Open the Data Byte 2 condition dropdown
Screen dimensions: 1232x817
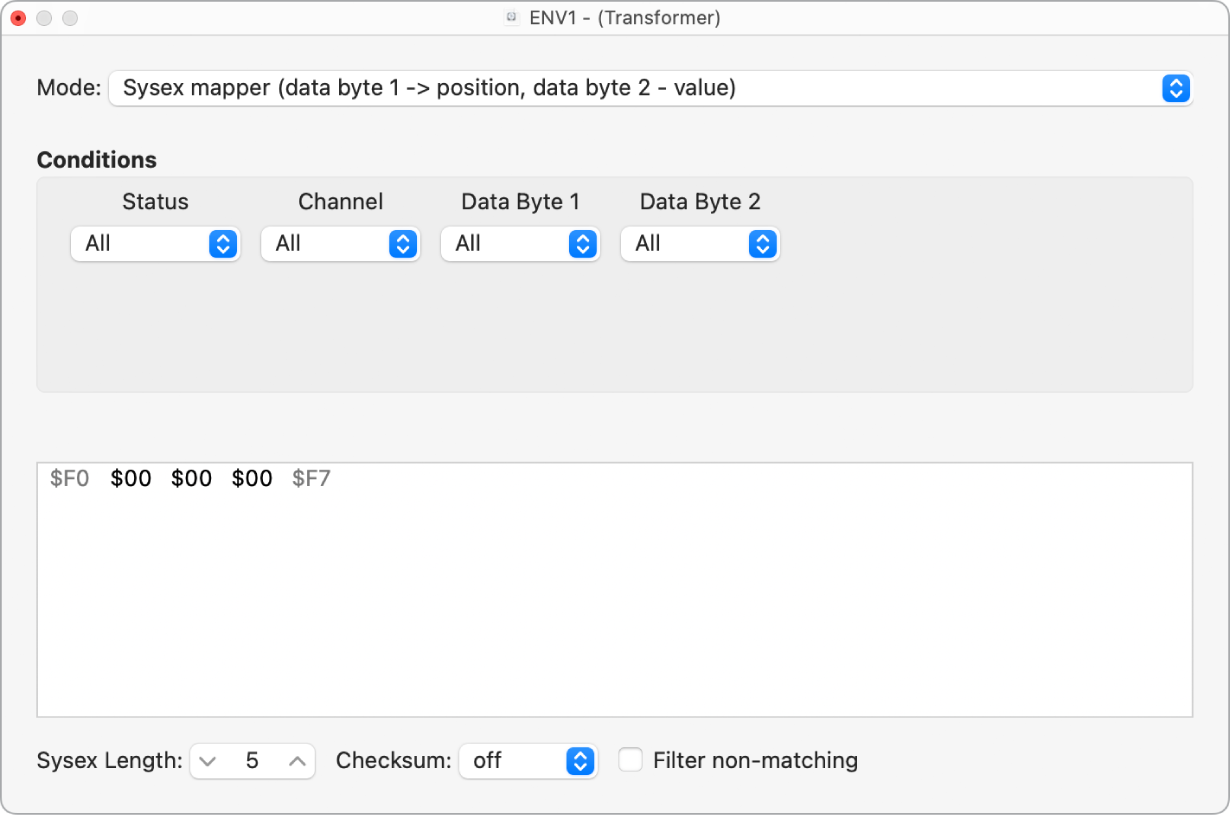click(700, 244)
